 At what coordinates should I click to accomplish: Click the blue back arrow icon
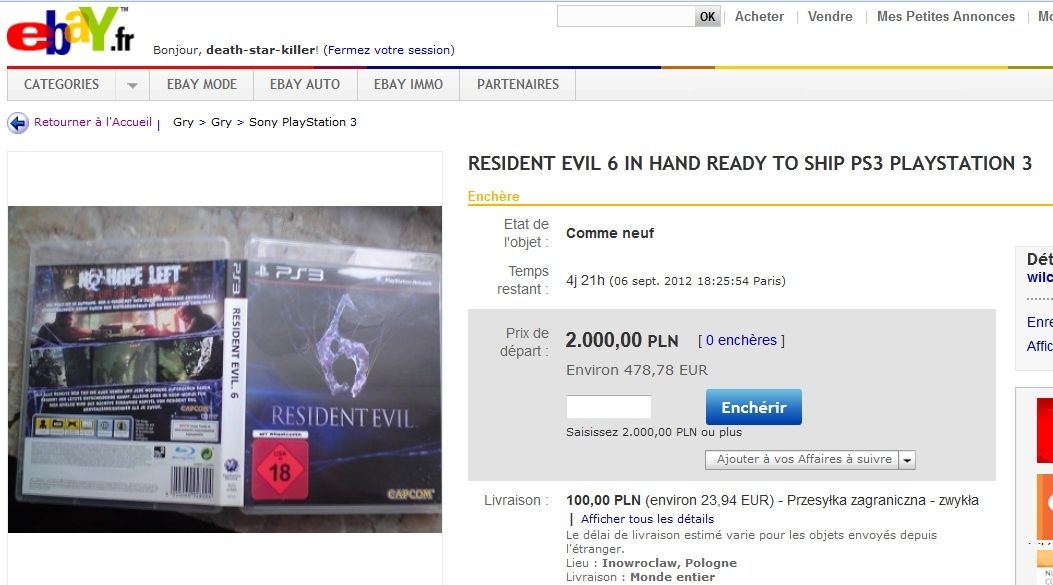tap(18, 123)
